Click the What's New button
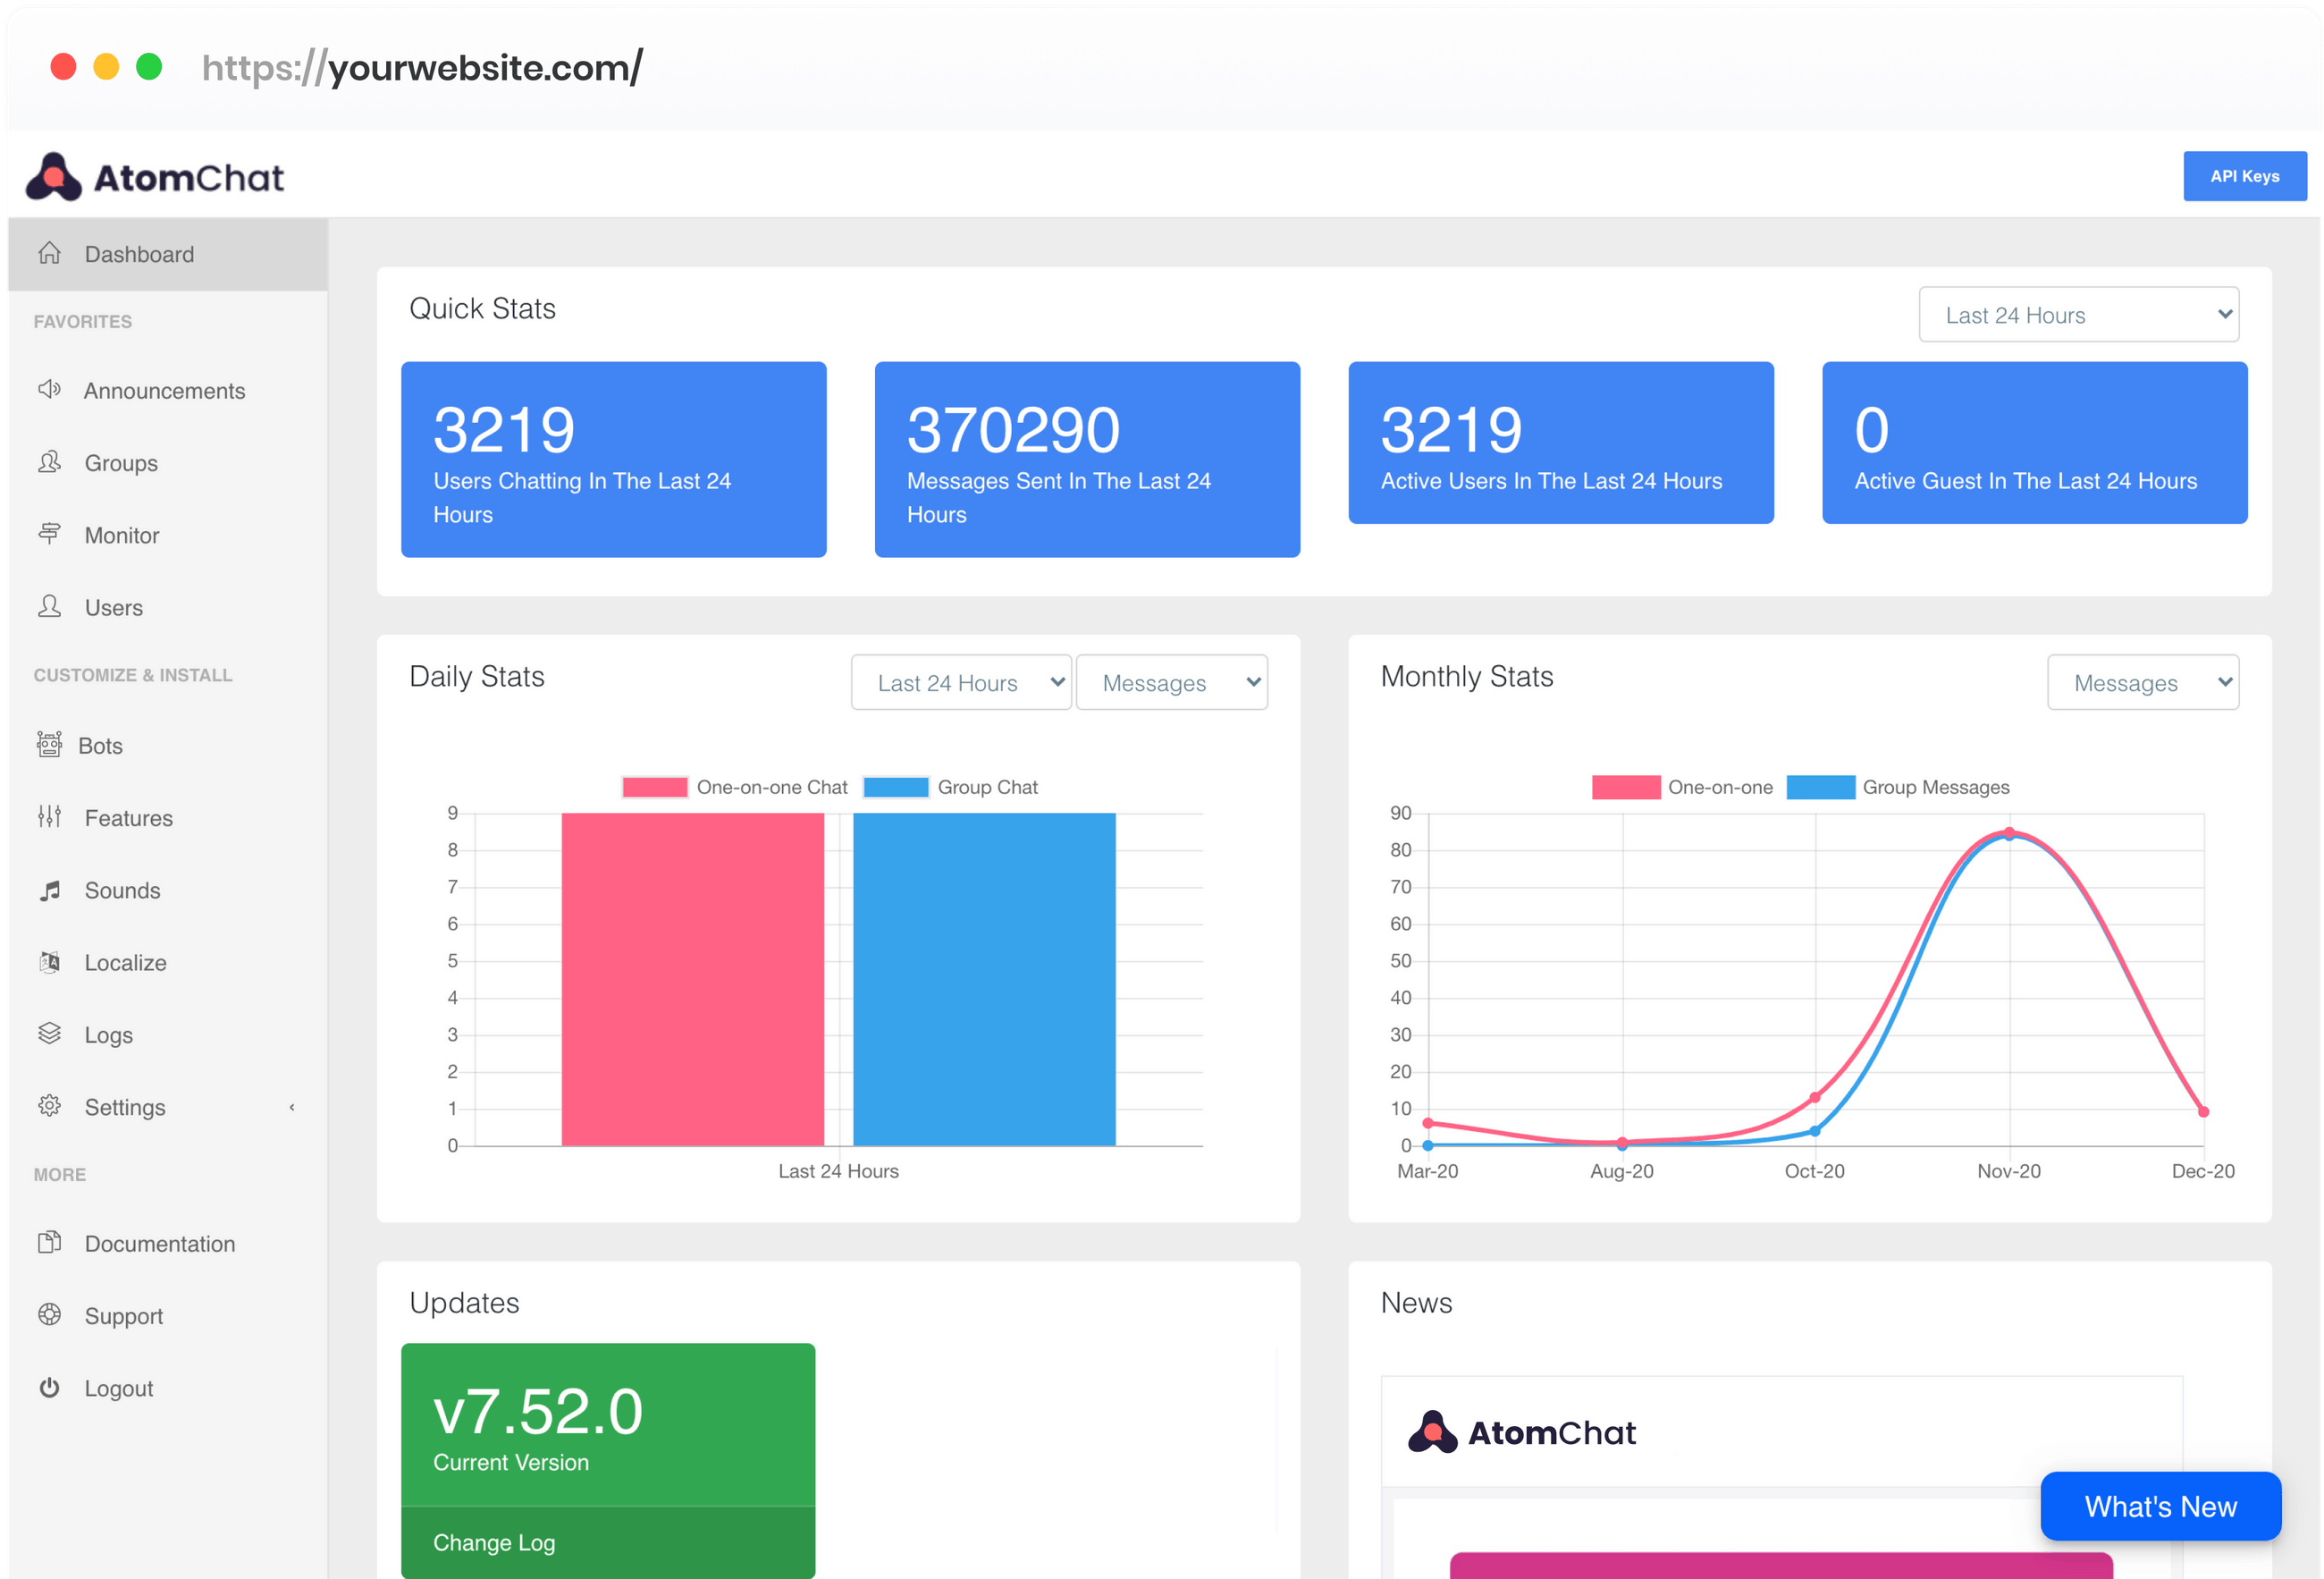The image size is (2324, 1579). (x=2160, y=1506)
